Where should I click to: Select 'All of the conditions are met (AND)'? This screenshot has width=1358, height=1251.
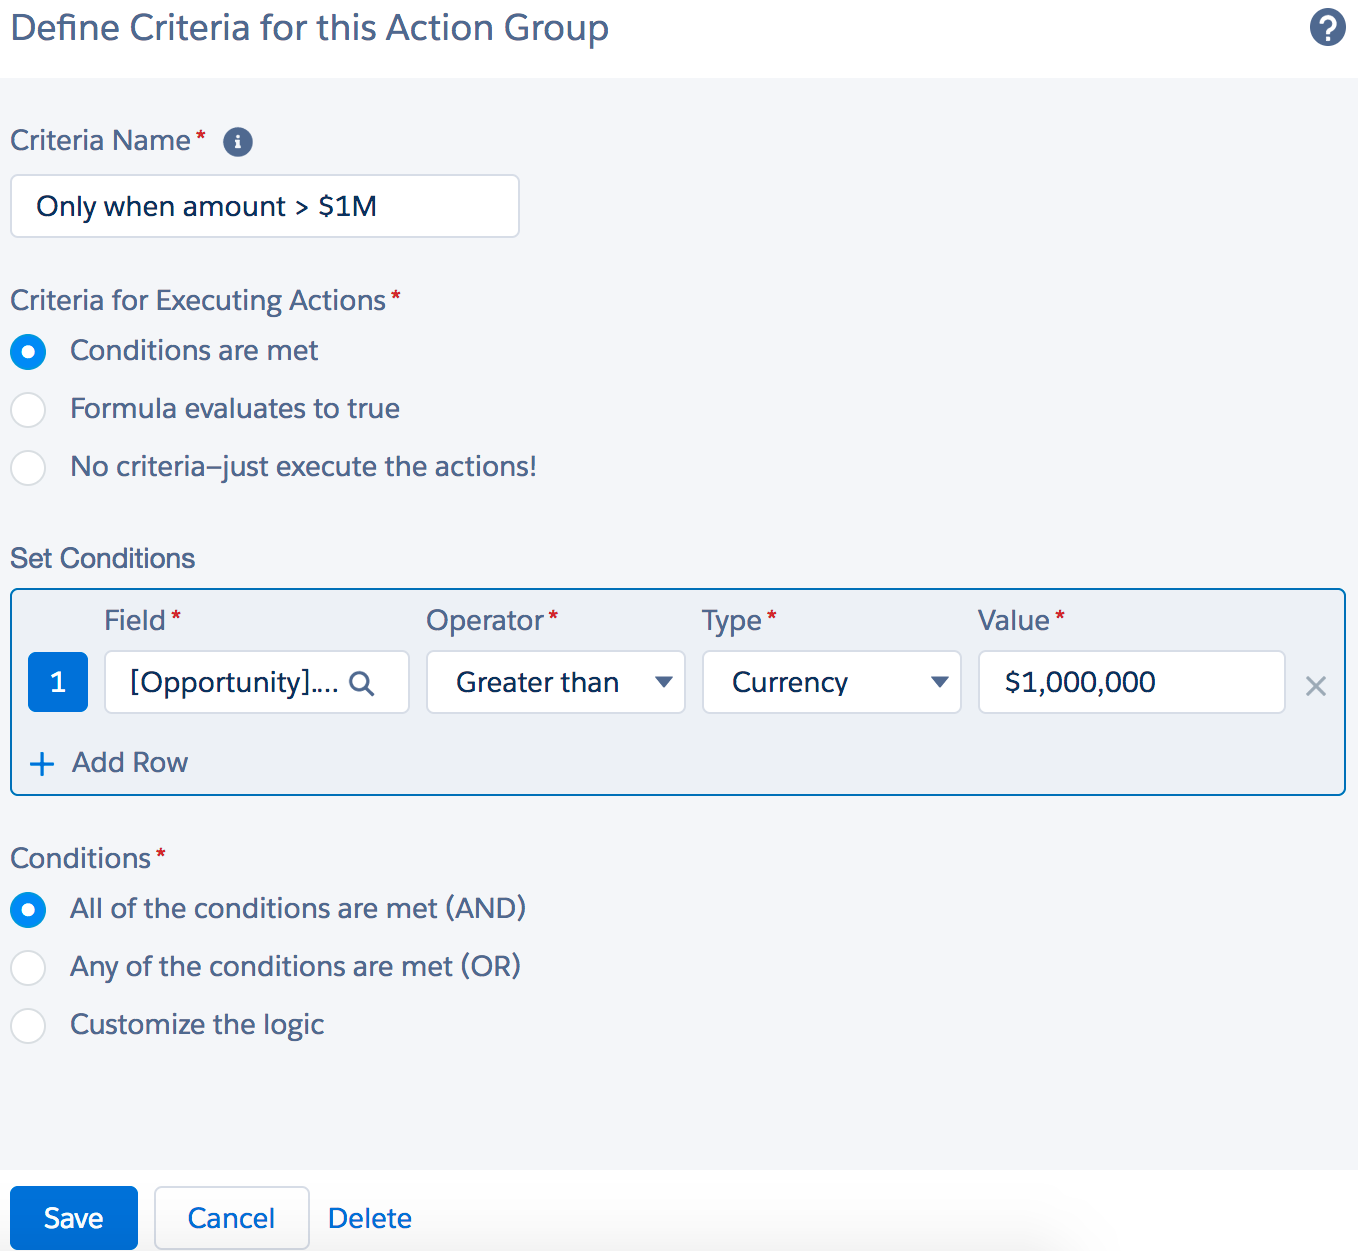28,910
